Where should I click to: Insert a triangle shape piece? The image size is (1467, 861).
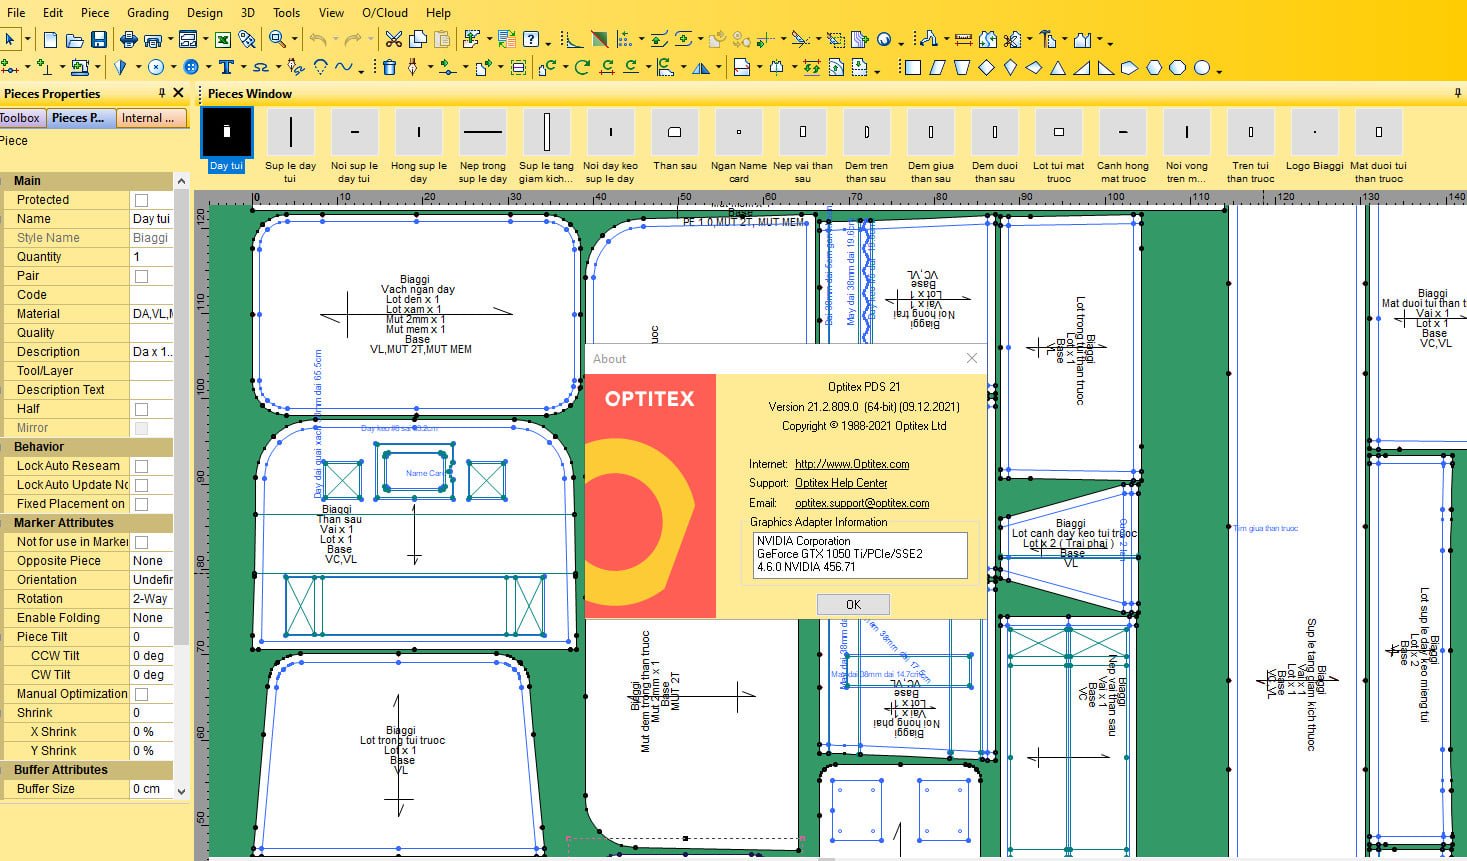[x=1058, y=68]
